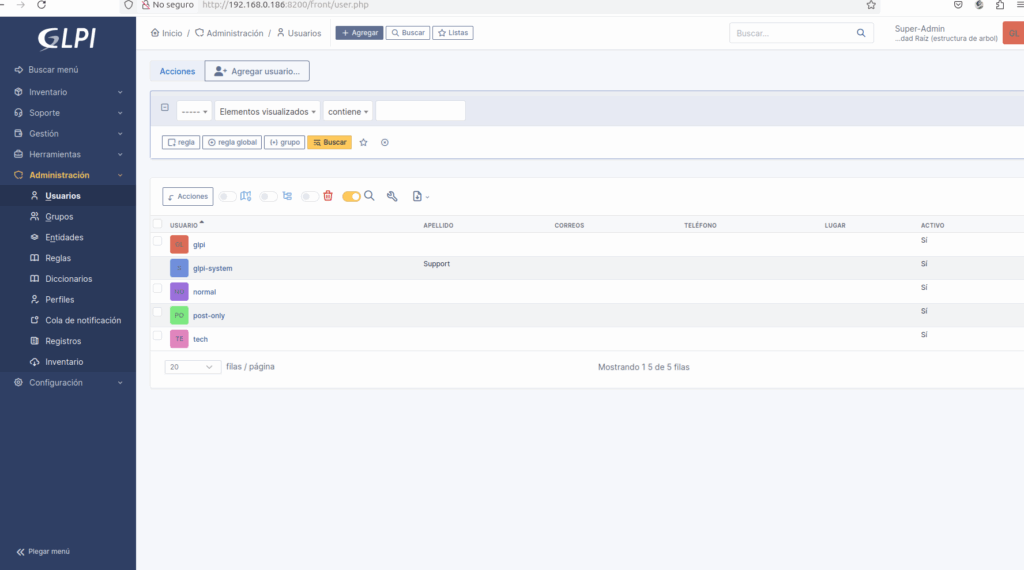
Task: Open the export dropdown in the list toolbar
Action: click(420, 197)
